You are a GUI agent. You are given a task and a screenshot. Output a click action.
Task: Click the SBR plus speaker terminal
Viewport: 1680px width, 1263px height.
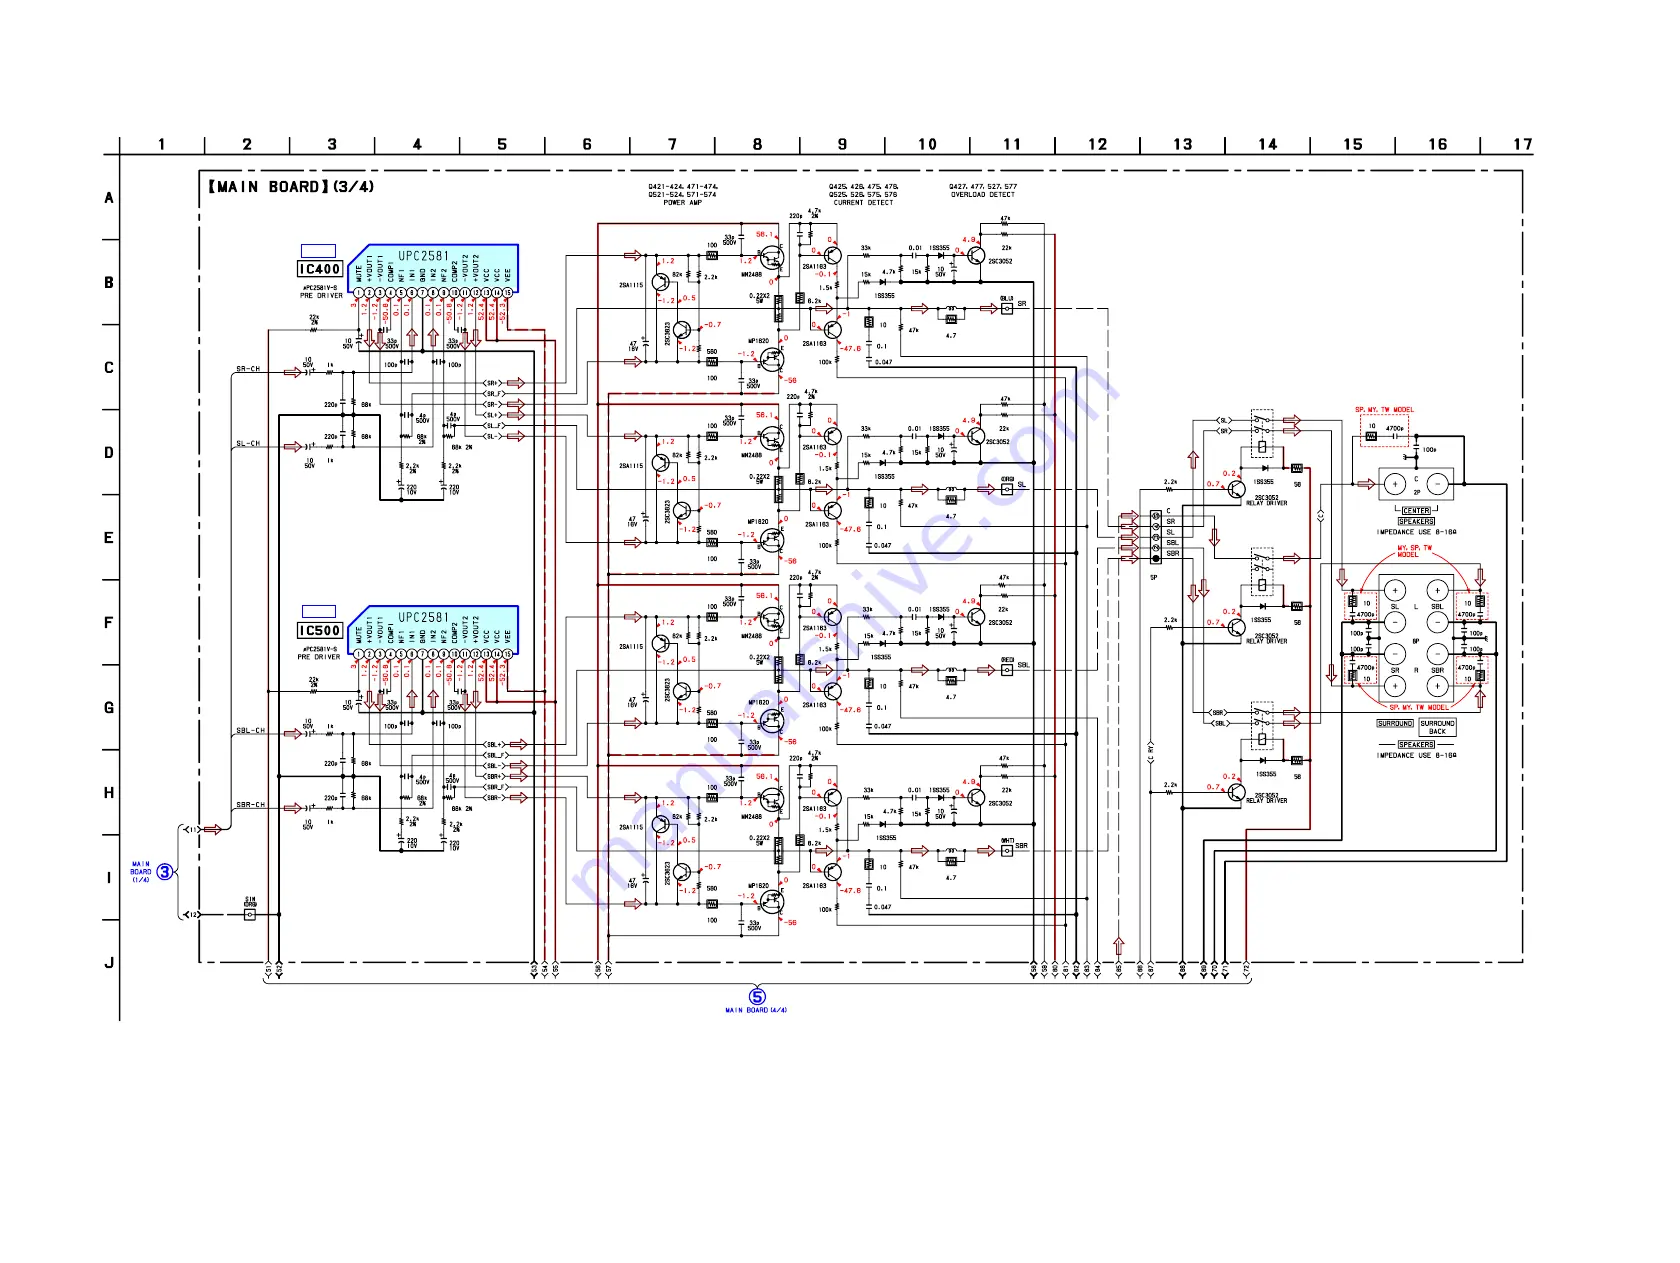1437,686
